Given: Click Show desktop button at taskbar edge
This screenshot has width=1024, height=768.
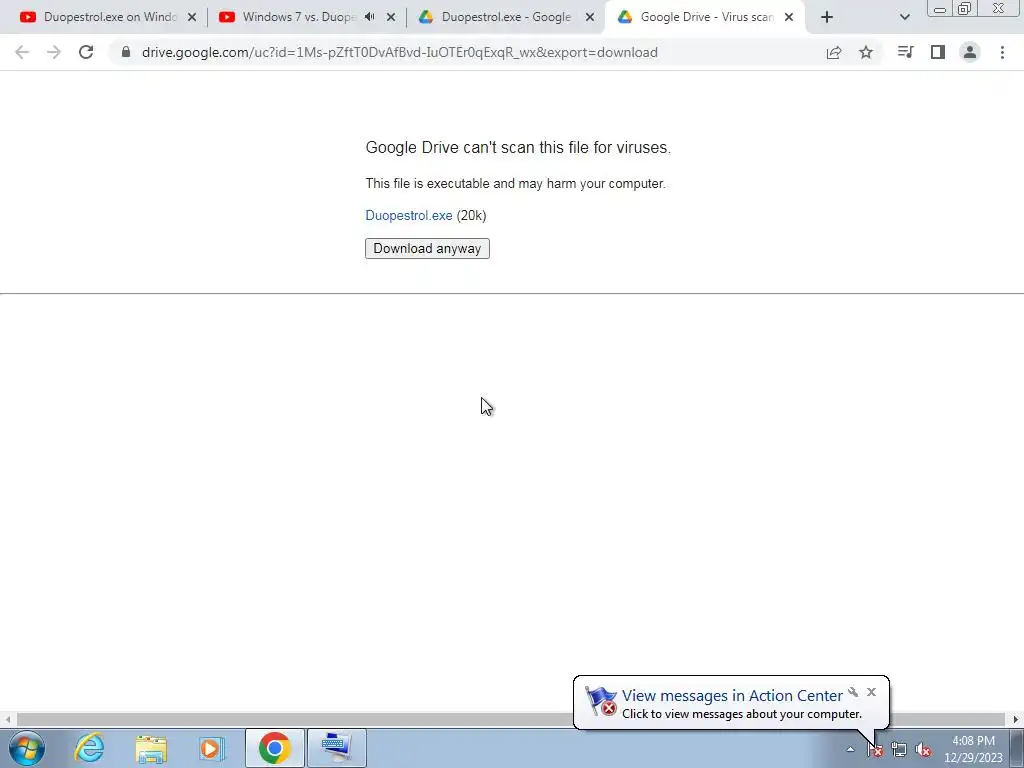Looking at the screenshot, I should [x=1016, y=748].
